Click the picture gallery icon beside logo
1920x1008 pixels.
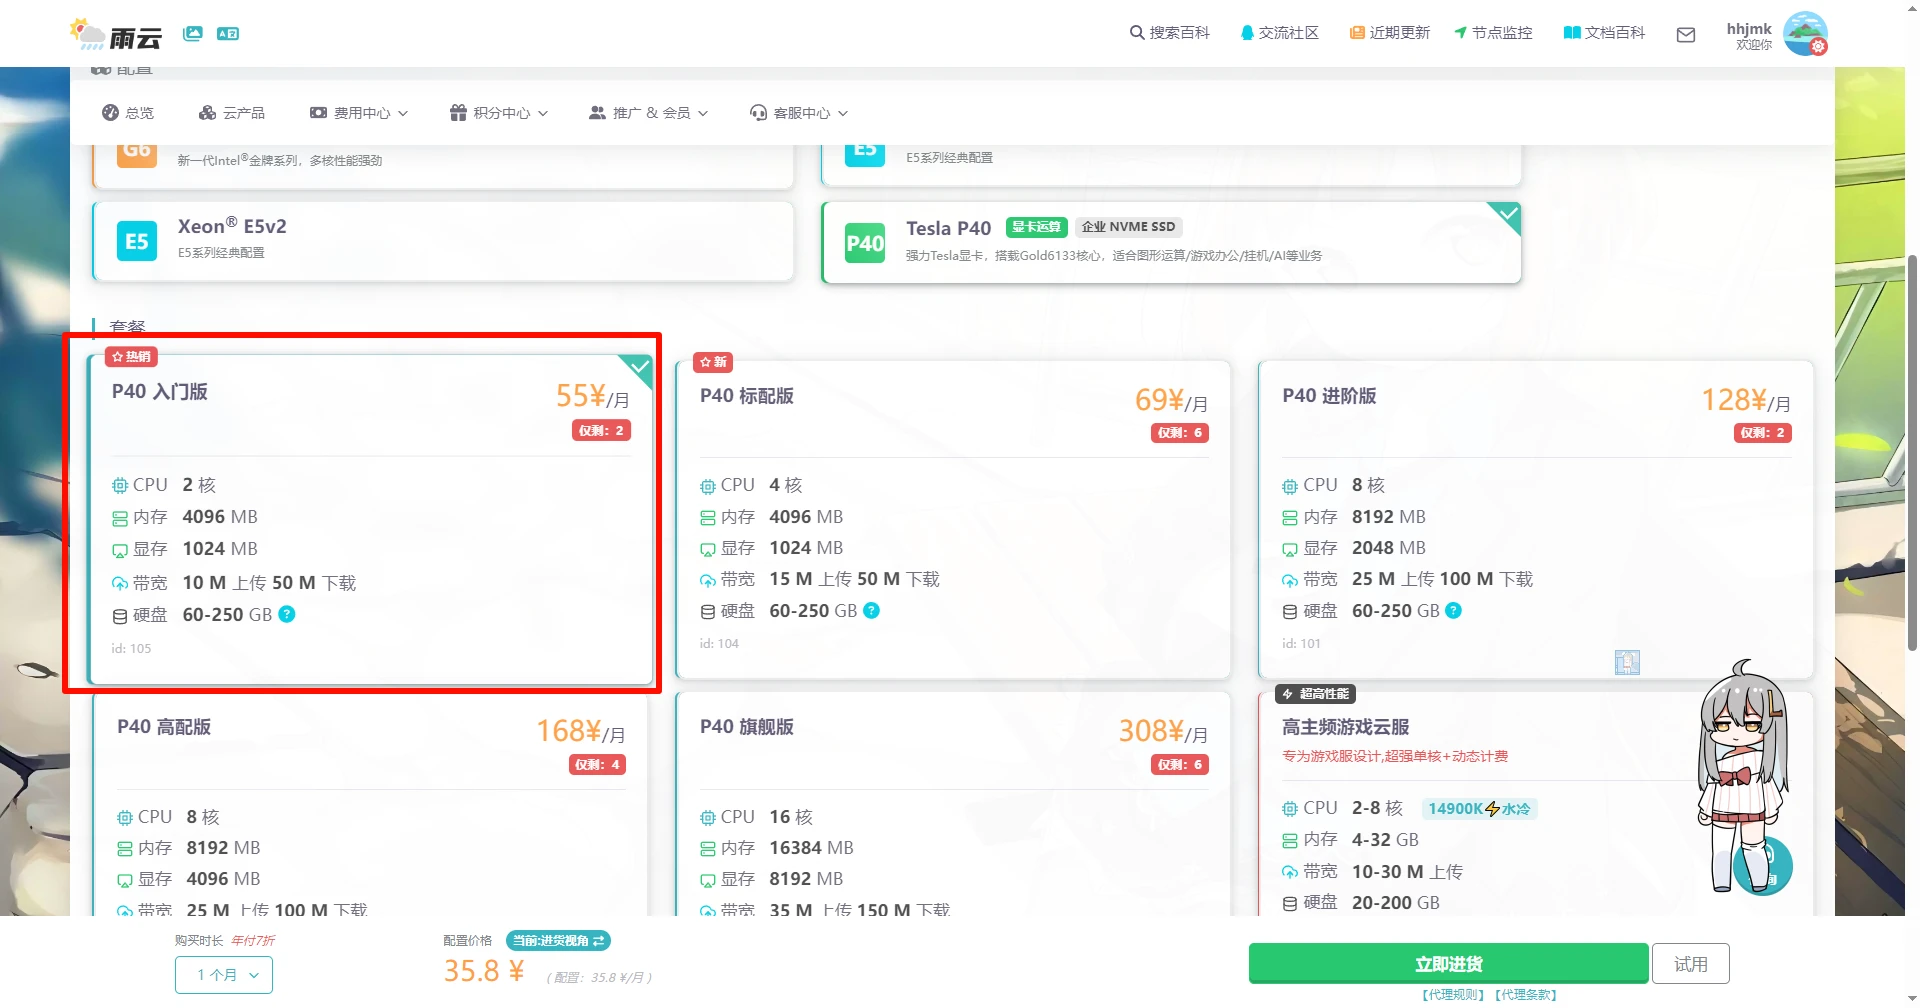193,34
